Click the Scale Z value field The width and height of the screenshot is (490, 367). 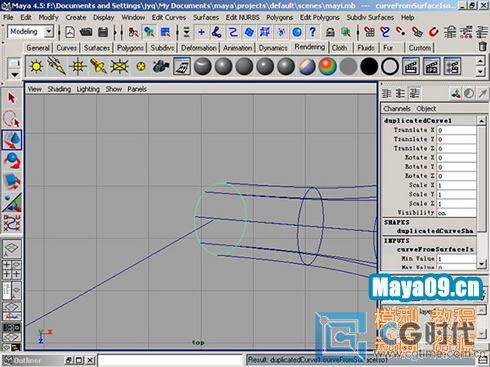[x=457, y=203]
